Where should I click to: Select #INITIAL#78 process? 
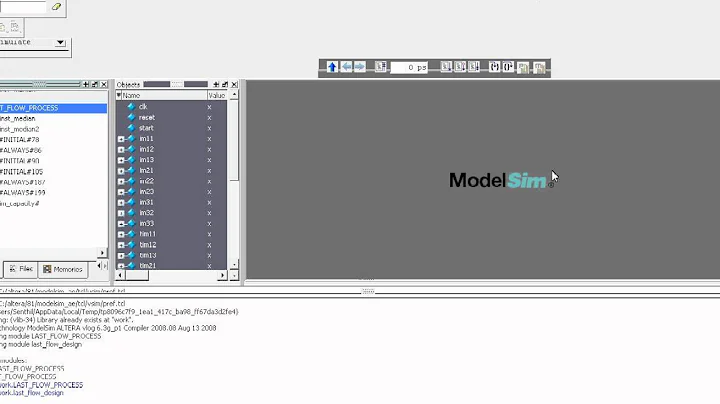[x=19, y=140]
